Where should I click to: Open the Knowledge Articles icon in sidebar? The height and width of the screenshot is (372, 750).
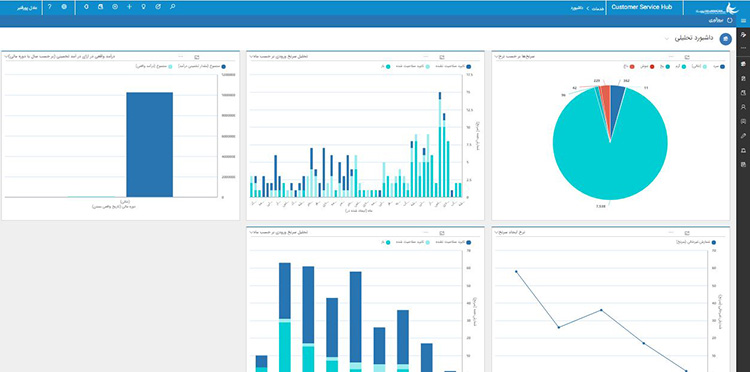pyautogui.click(x=743, y=164)
